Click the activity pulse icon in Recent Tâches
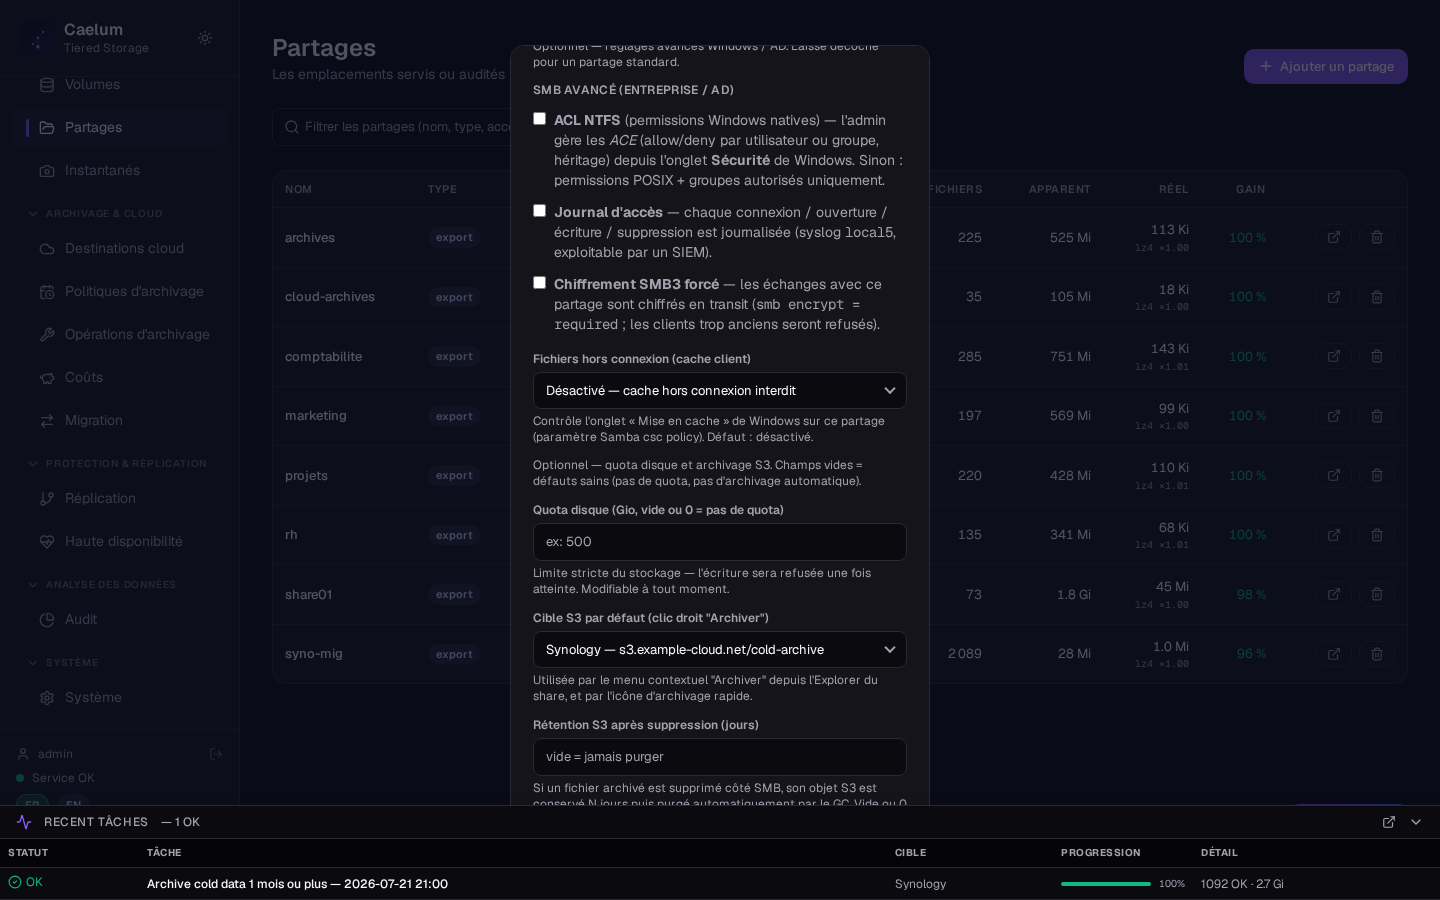Viewport: 1440px width, 900px height. pyautogui.click(x=24, y=822)
